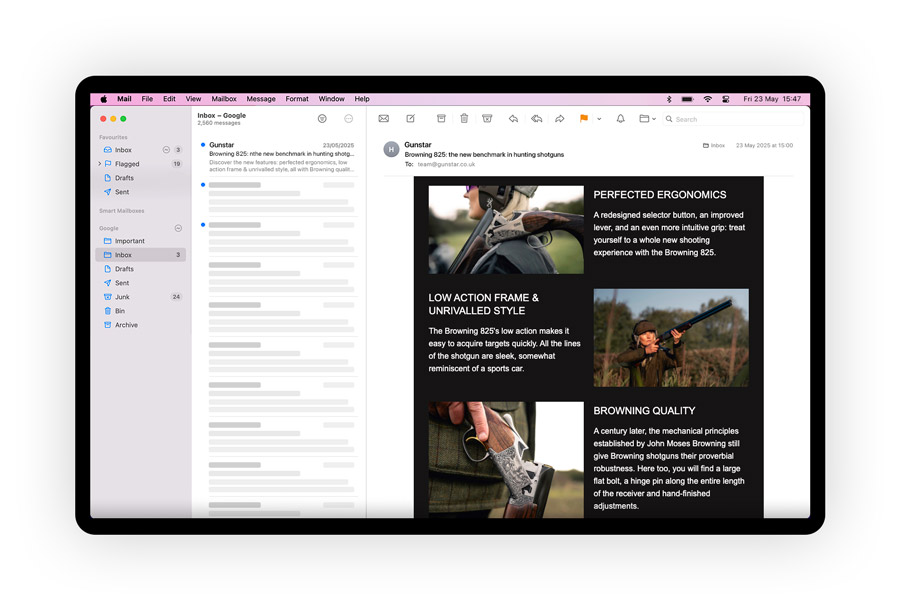This screenshot has height=610, width=900.
Task: Flag the message with the orange flag
Action: pyautogui.click(x=584, y=119)
